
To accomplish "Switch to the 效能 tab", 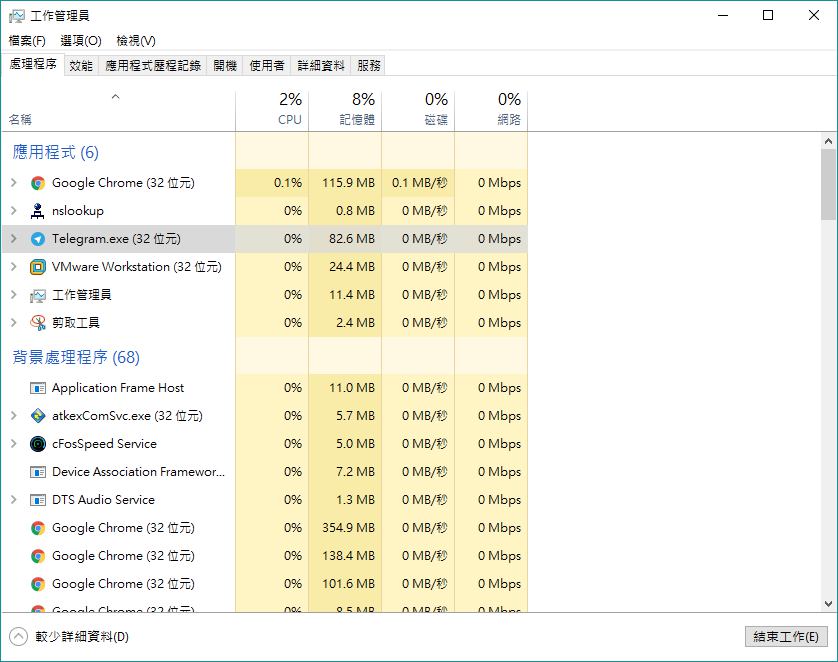I will pyautogui.click(x=81, y=65).
